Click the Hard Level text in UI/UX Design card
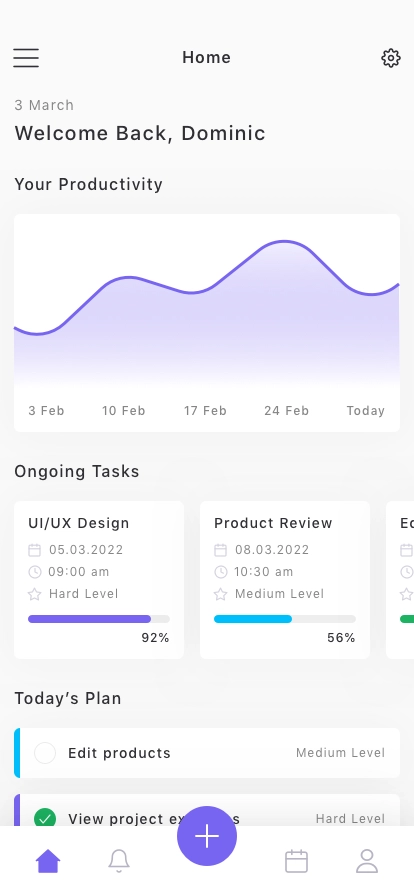Viewport: 414px width, 896px height. (83, 594)
